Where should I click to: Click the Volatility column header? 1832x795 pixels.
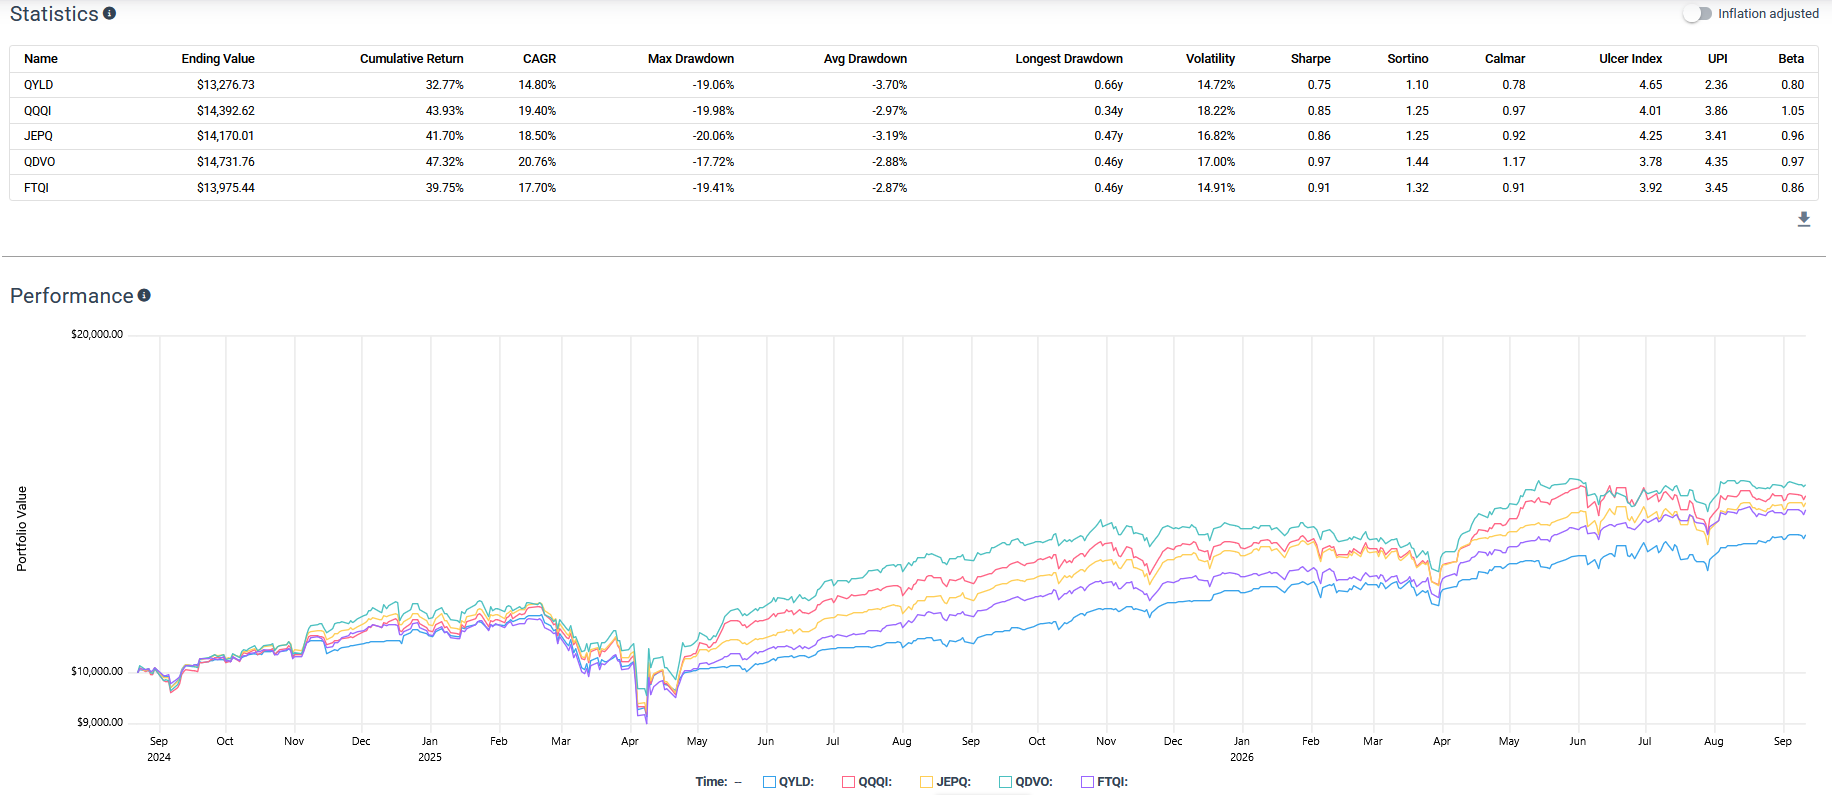(x=1210, y=59)
